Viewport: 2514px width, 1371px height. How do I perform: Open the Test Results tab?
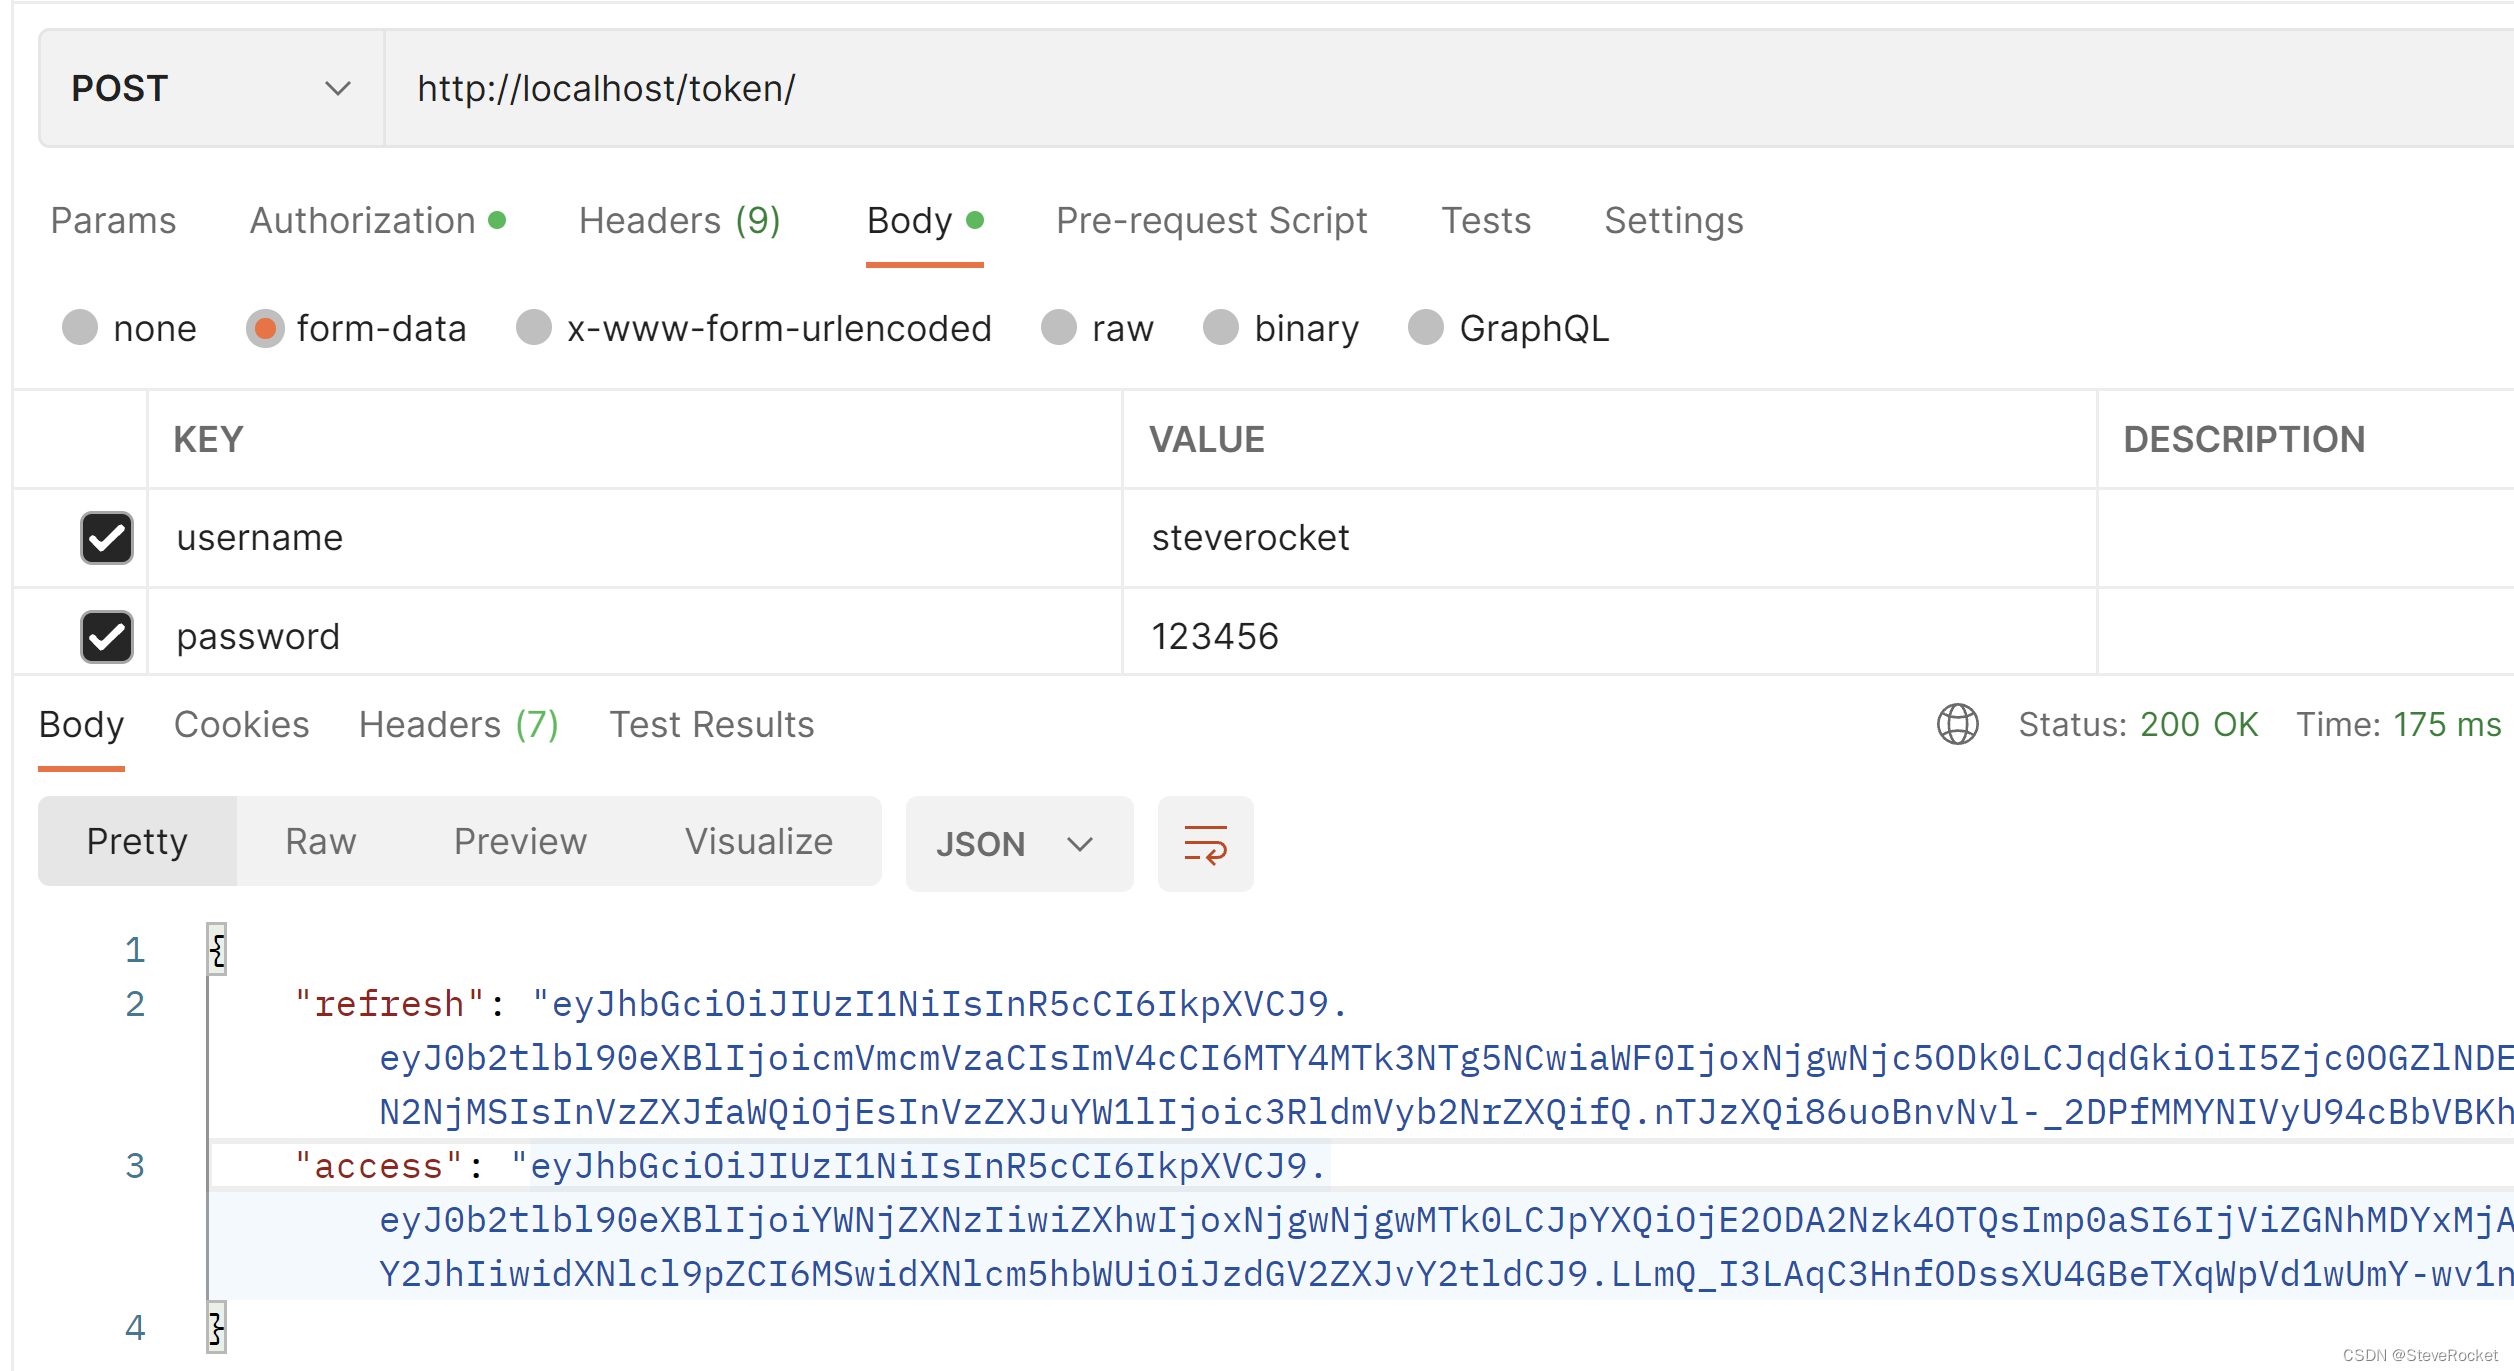click(x=712, y=724)
